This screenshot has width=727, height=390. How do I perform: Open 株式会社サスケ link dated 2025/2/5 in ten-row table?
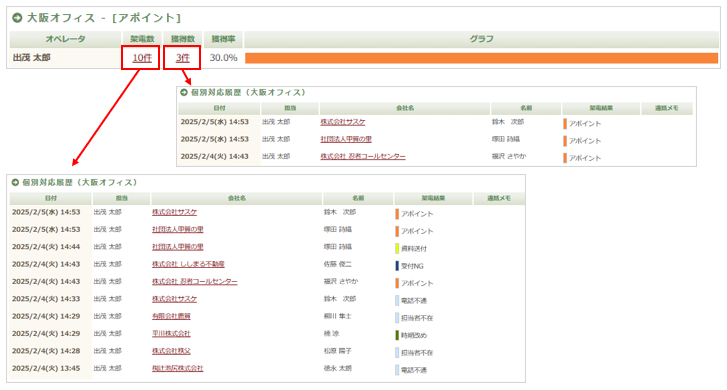[x=174, y=212]
